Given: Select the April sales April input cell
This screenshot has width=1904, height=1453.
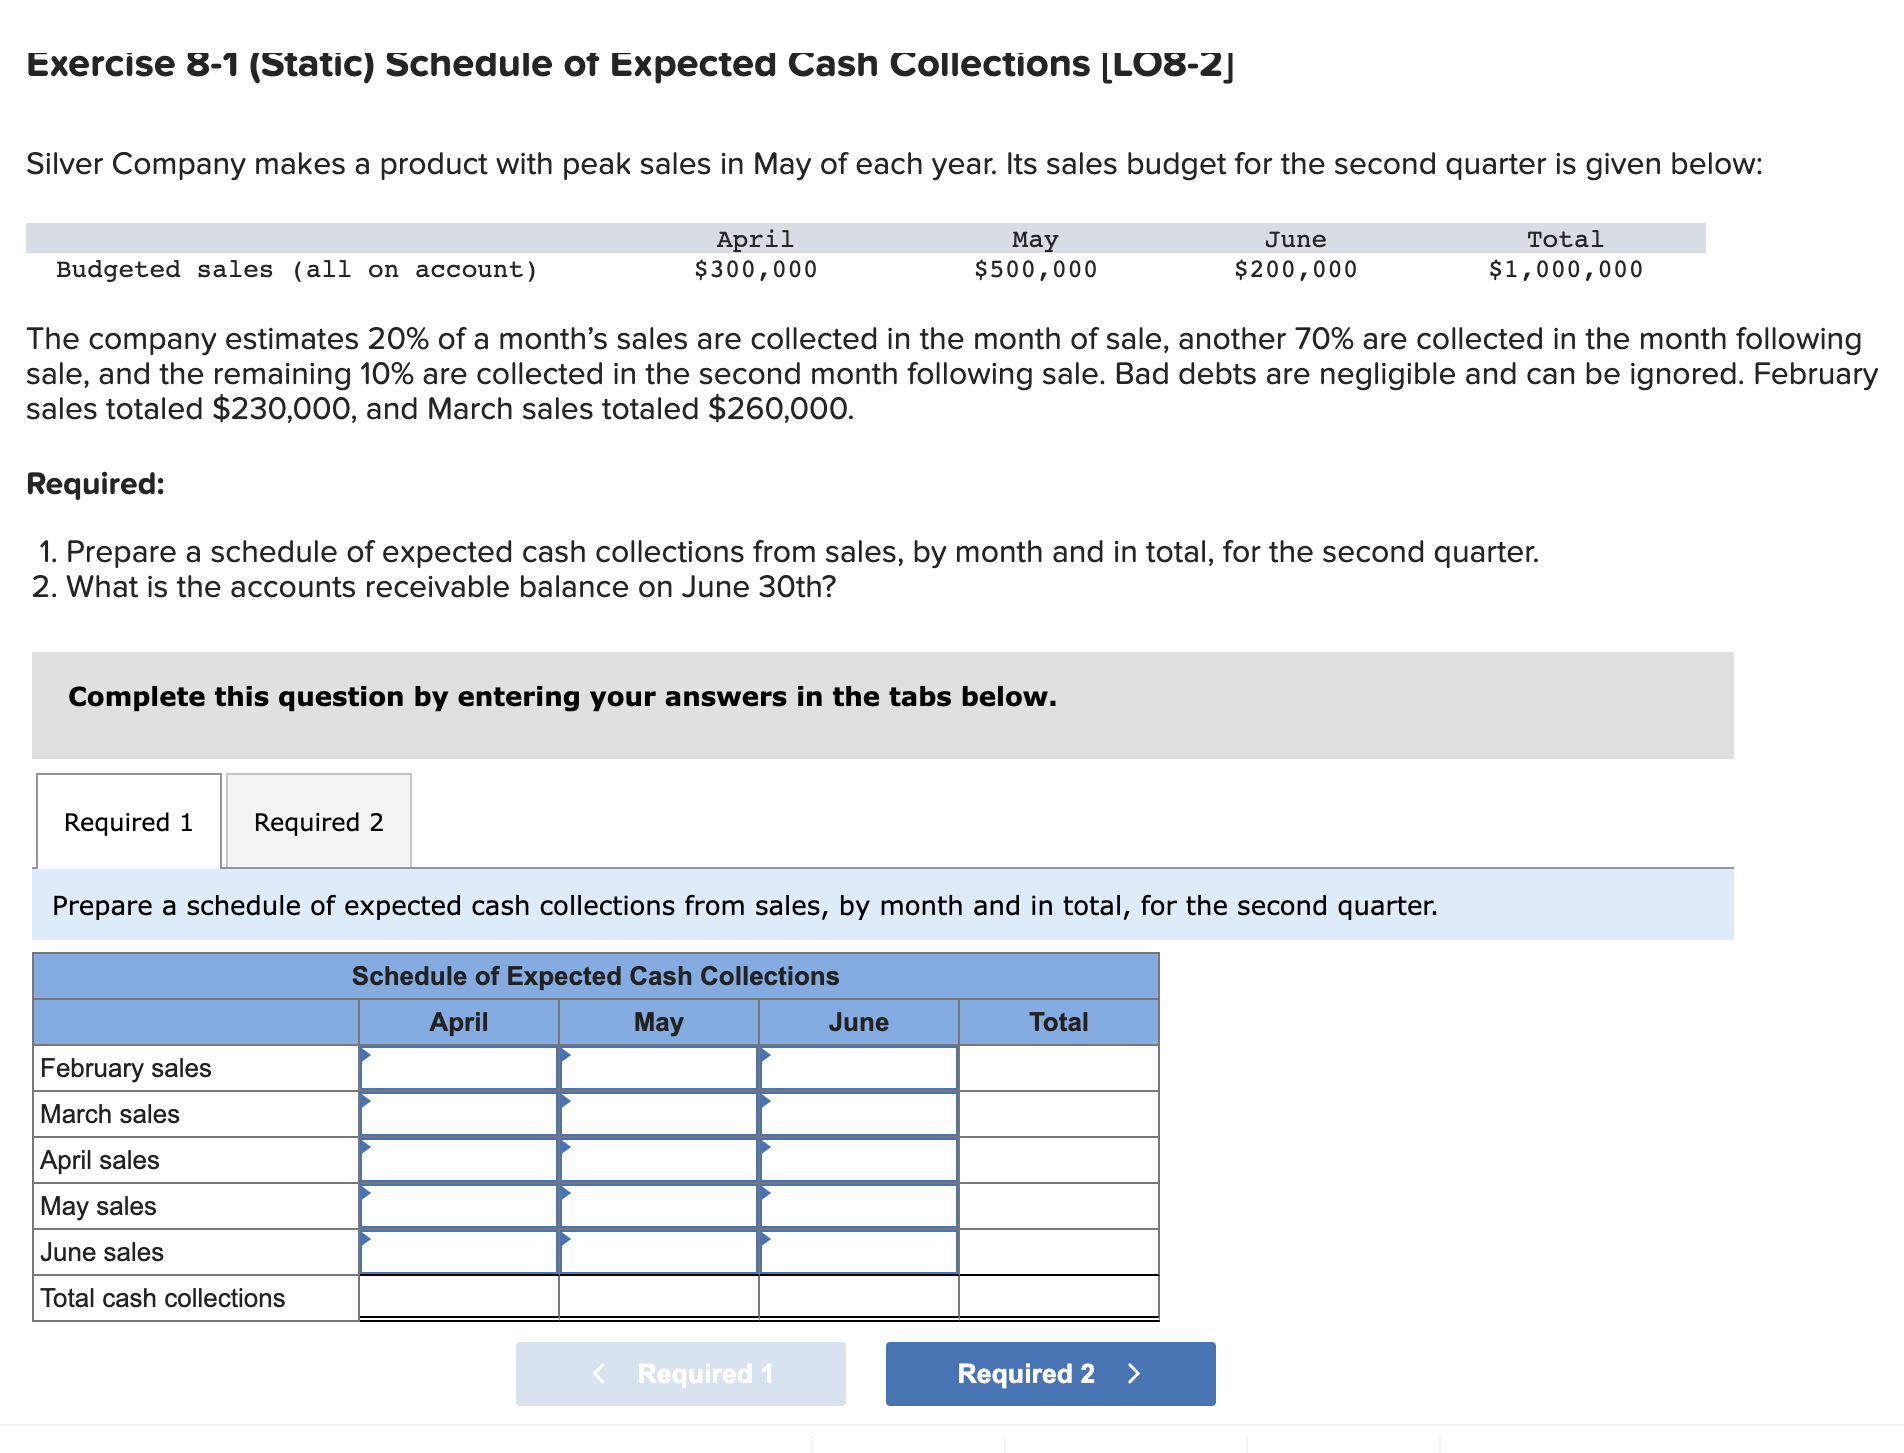Looking at the screenshot, I should (x=458, y=1159).
